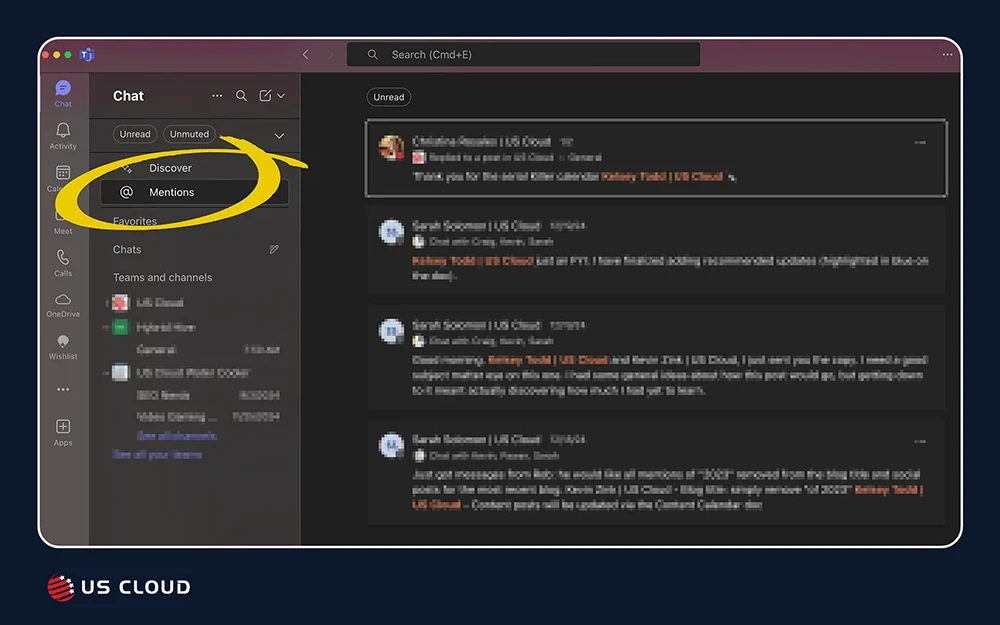The width and height of the screenshot is (1000, 625).
Task: Select the Mentions view
Action: [x=195, y=192]
